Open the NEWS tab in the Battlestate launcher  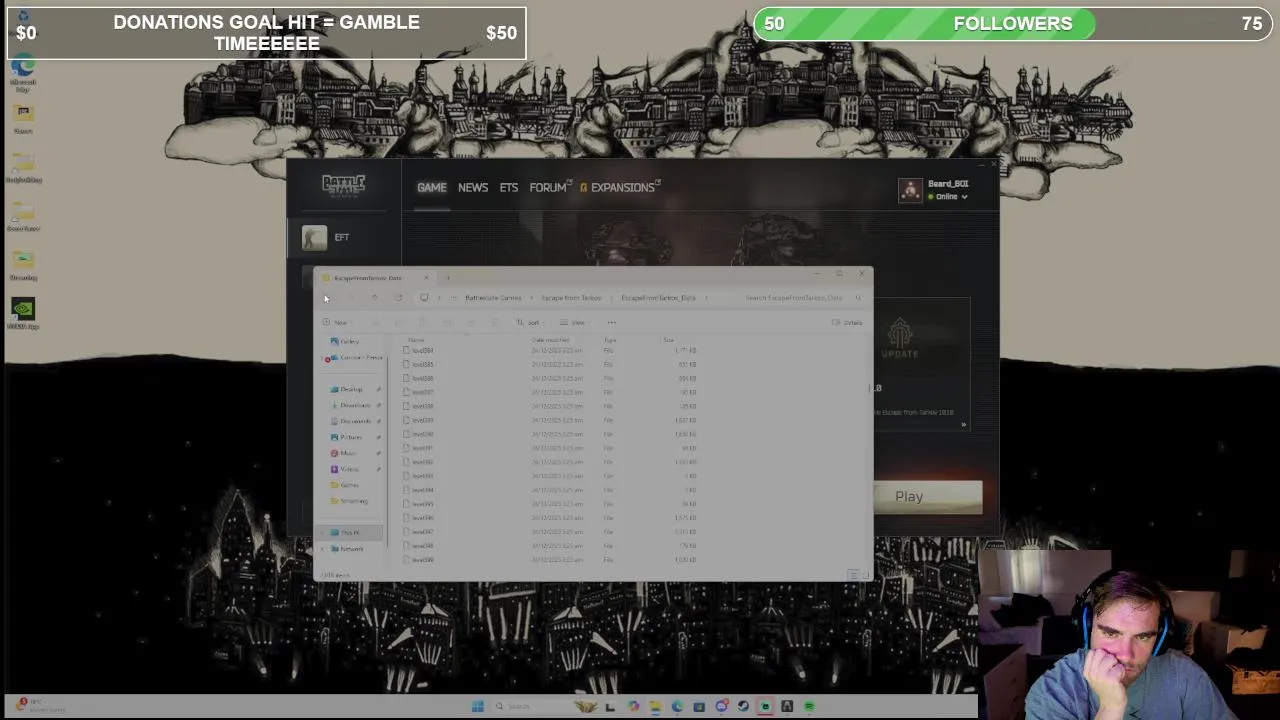473,187
